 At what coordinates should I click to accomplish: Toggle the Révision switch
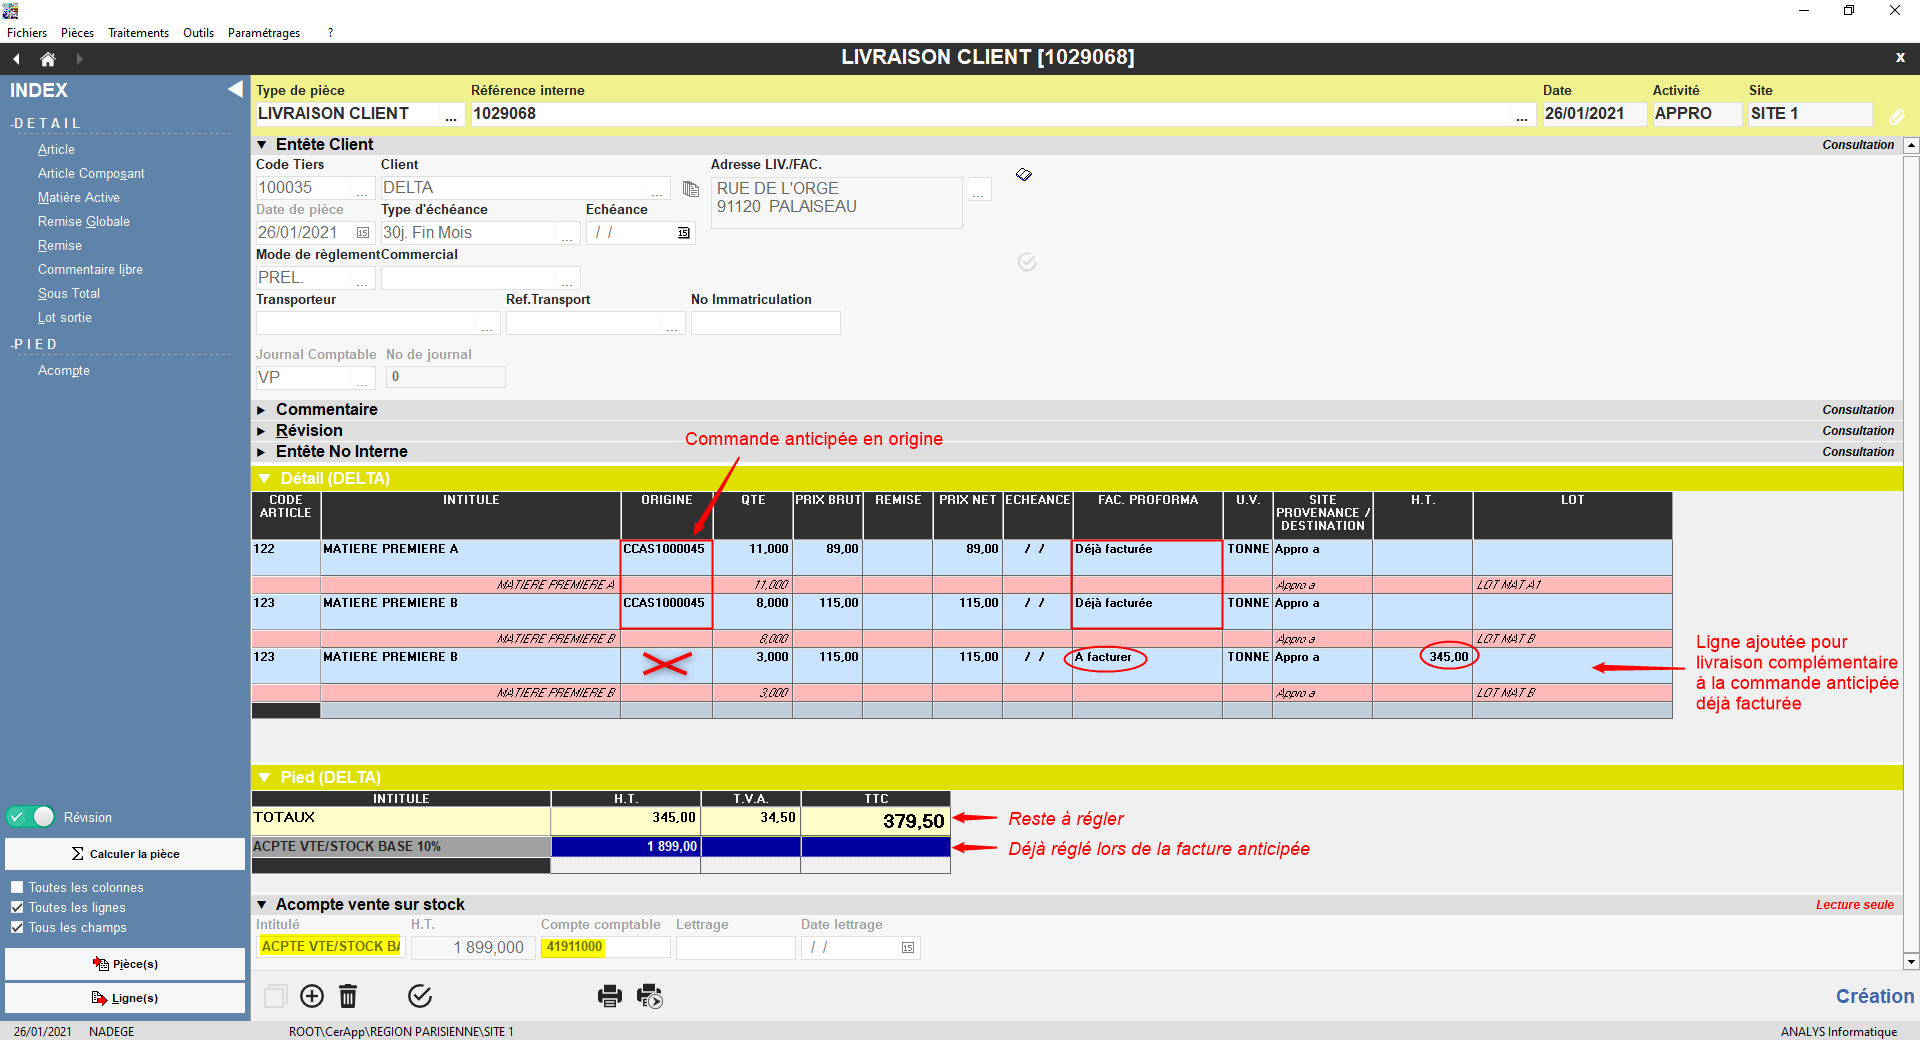[31, 817]
